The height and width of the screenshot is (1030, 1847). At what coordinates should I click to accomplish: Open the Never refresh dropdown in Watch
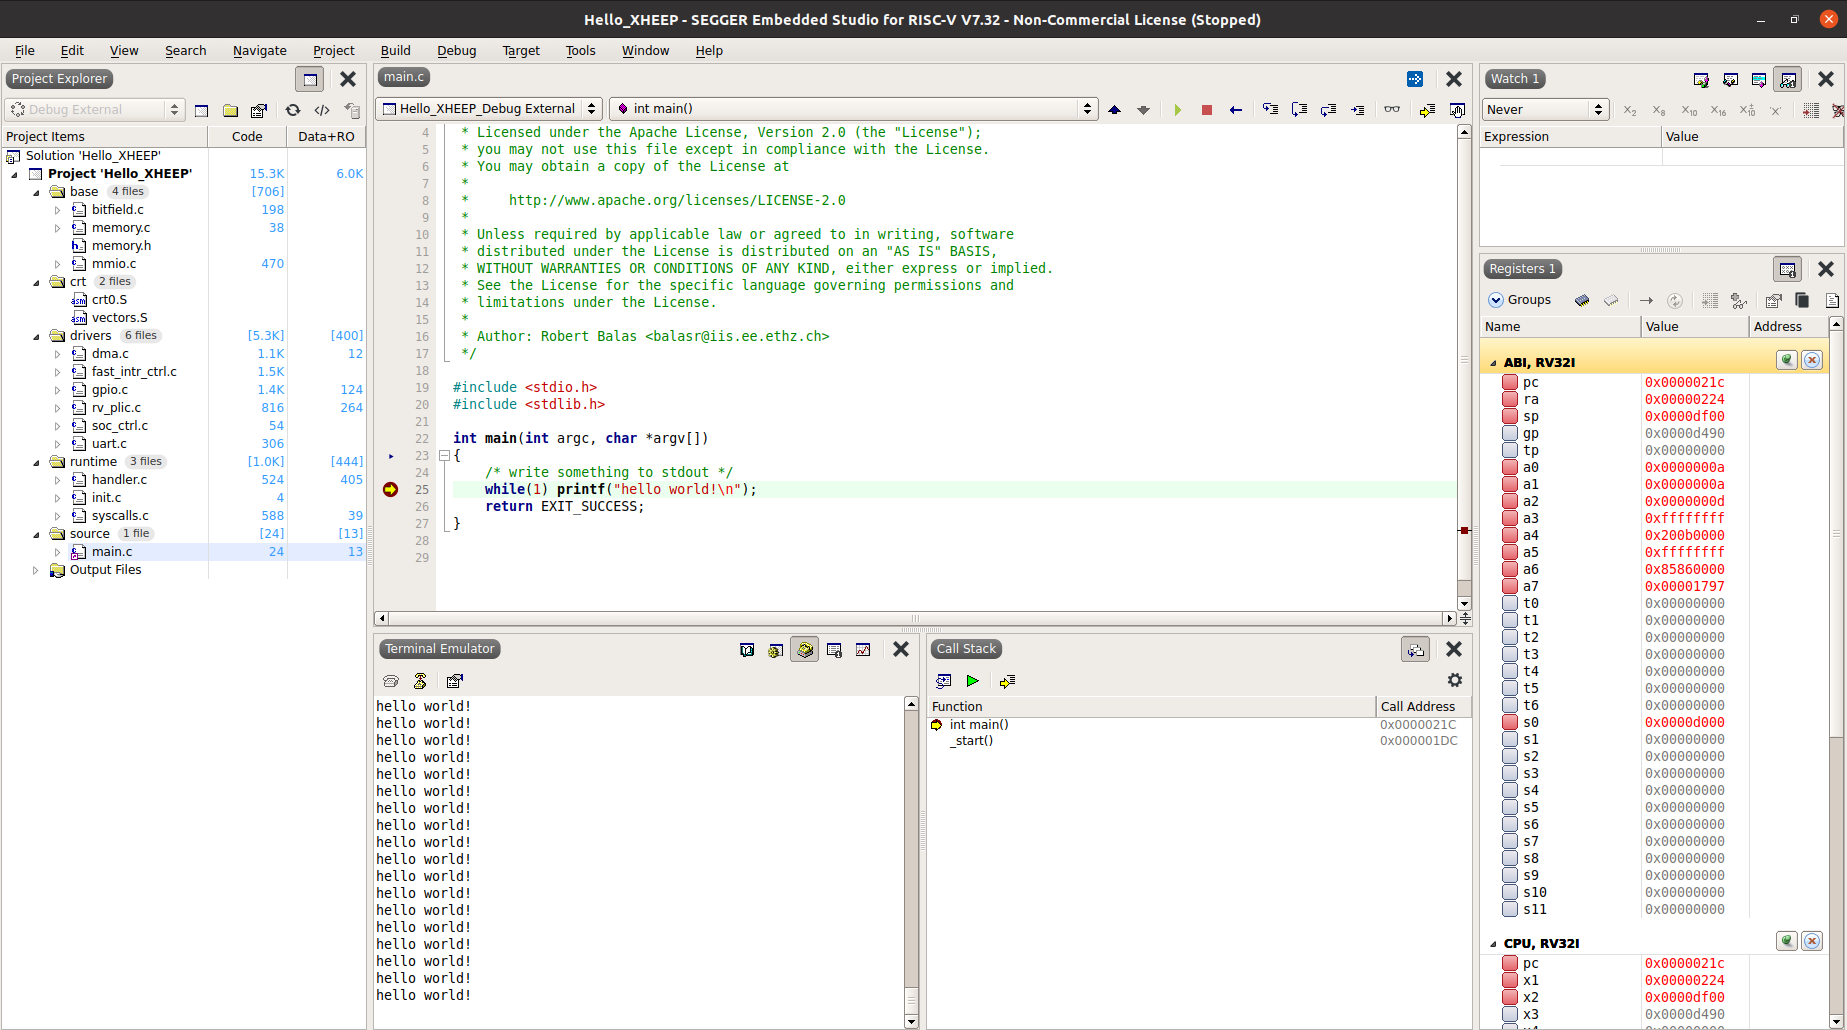1544,110
